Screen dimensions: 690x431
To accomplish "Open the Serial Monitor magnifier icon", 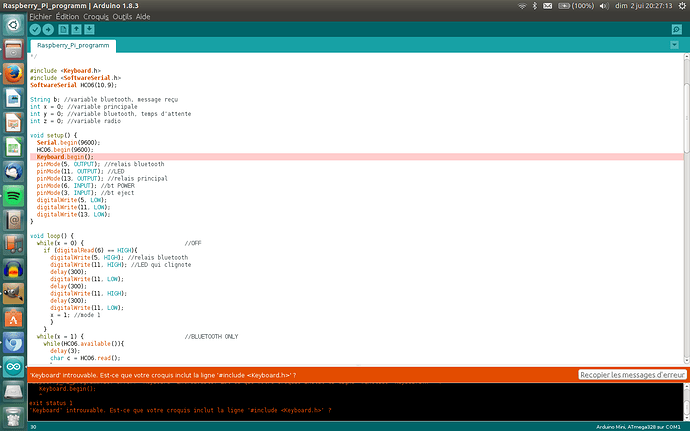I will point(677,29).
